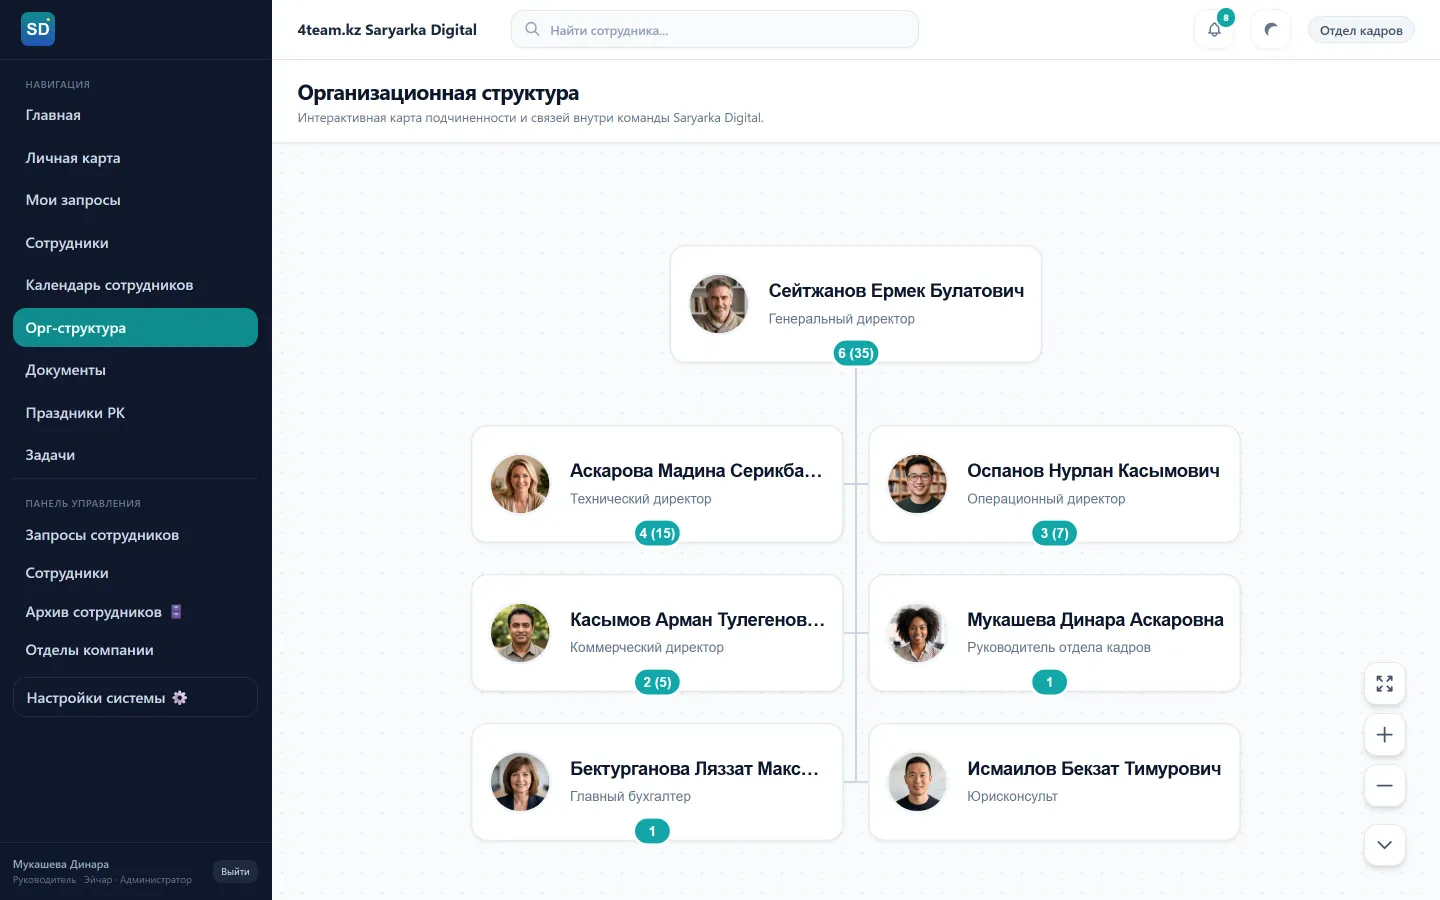Image resolution: width=1440 pixels, height=900 pixels.
Task: Click the Выйти button
Action: pyautogui.click(x=235, y=872)
